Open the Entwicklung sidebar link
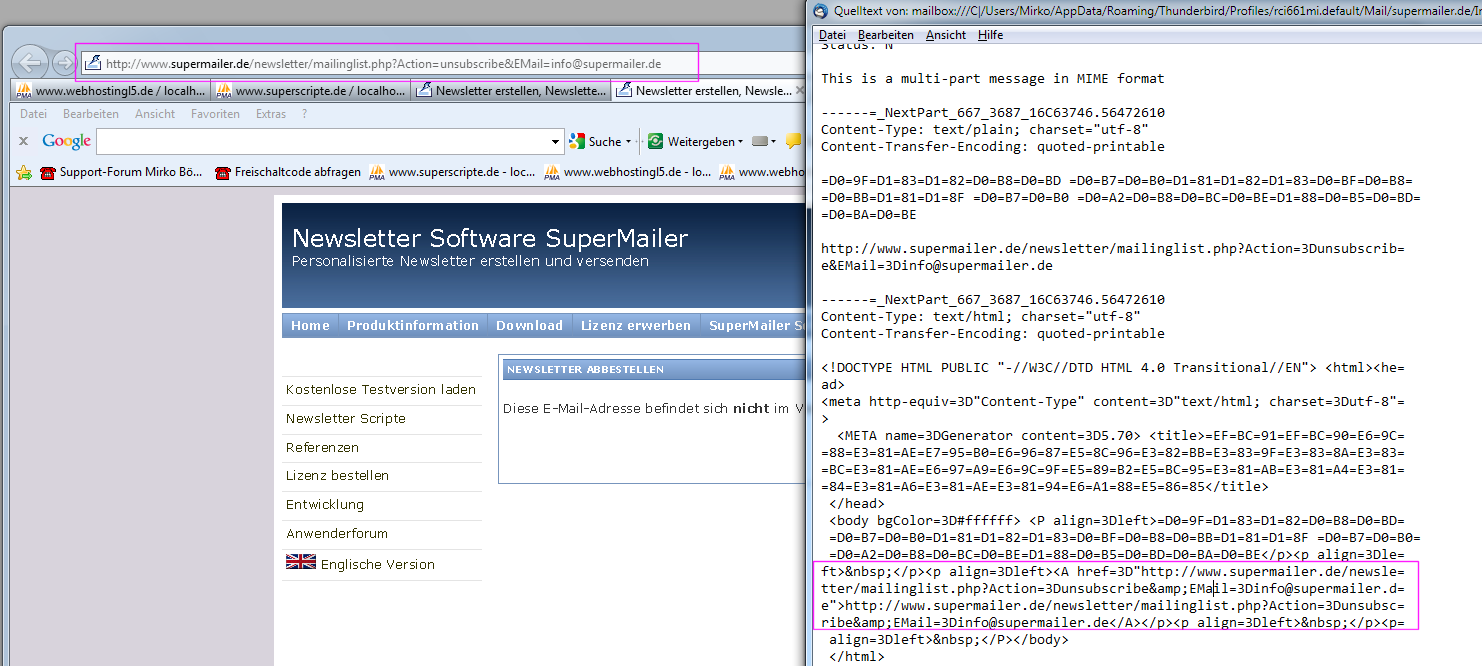This screenshot has height=666, width=1482. coord(325,504)
